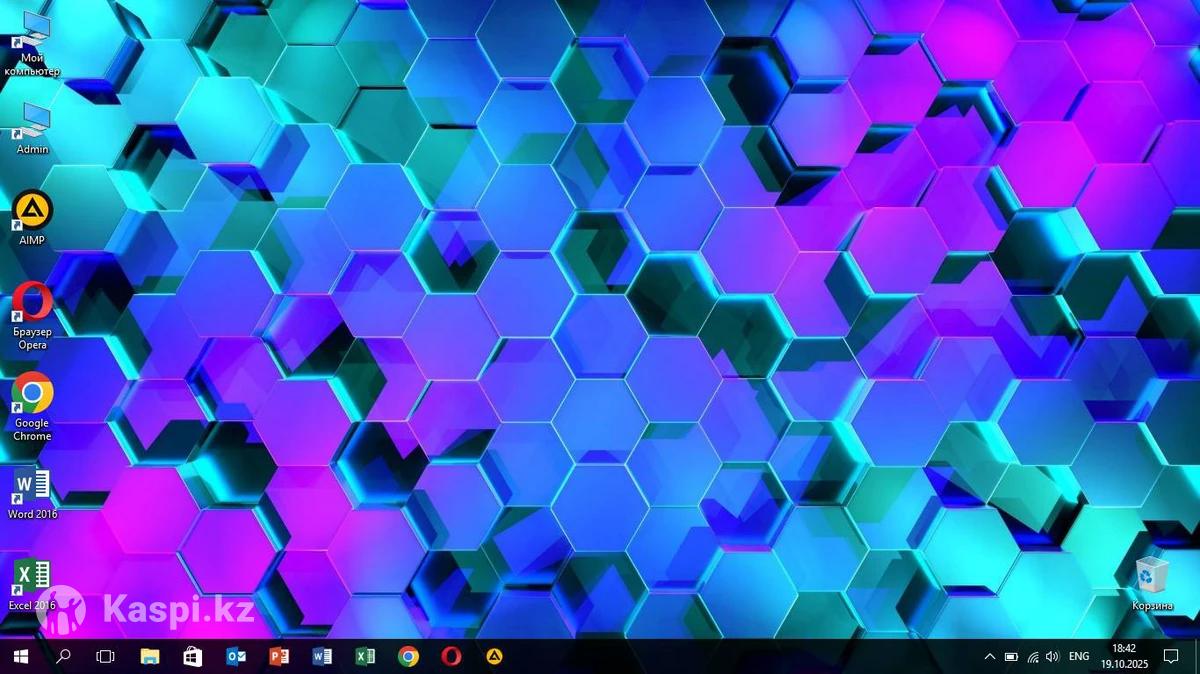This screenshot has height=674, width=1200.
Task: Click the taskbar search magnifier icon
Action: [x=63, y=656]
